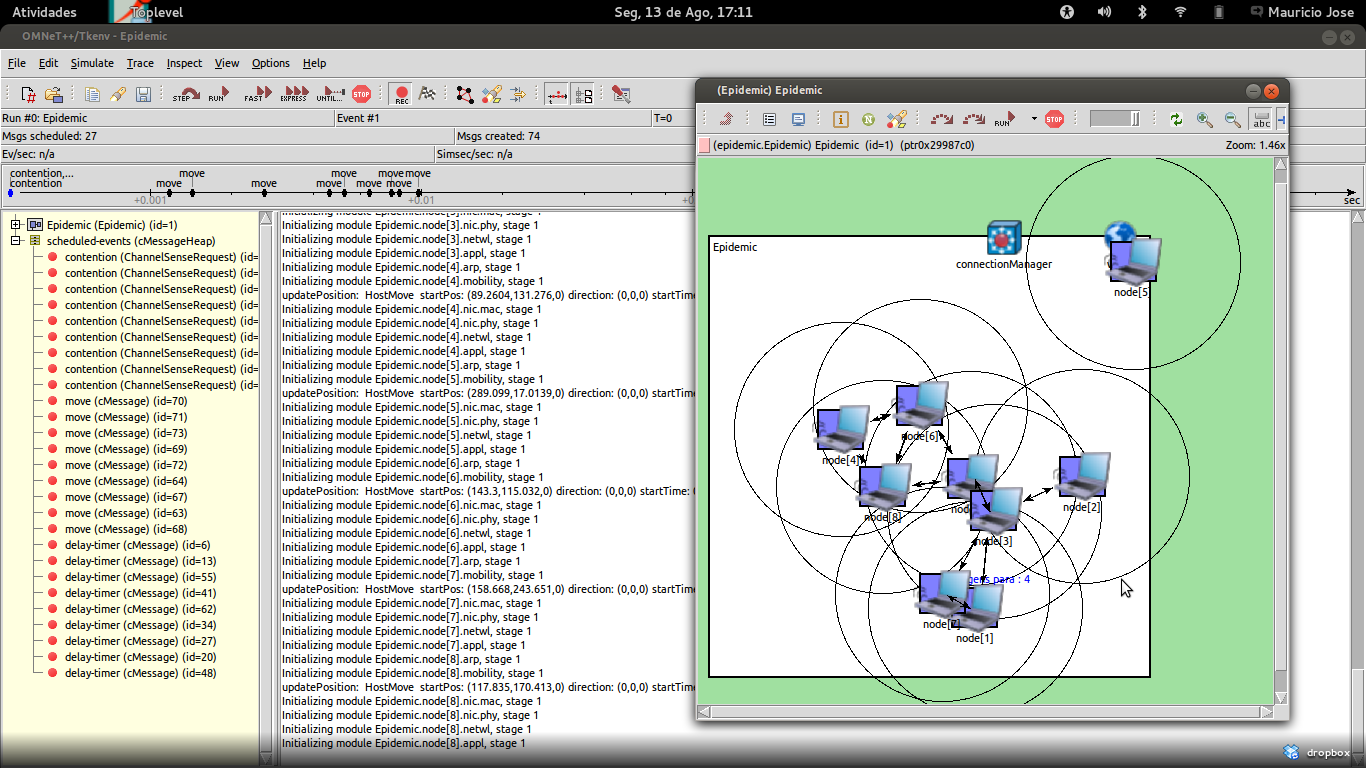Click the zoom in magnifier icon

click(1204, 119)
